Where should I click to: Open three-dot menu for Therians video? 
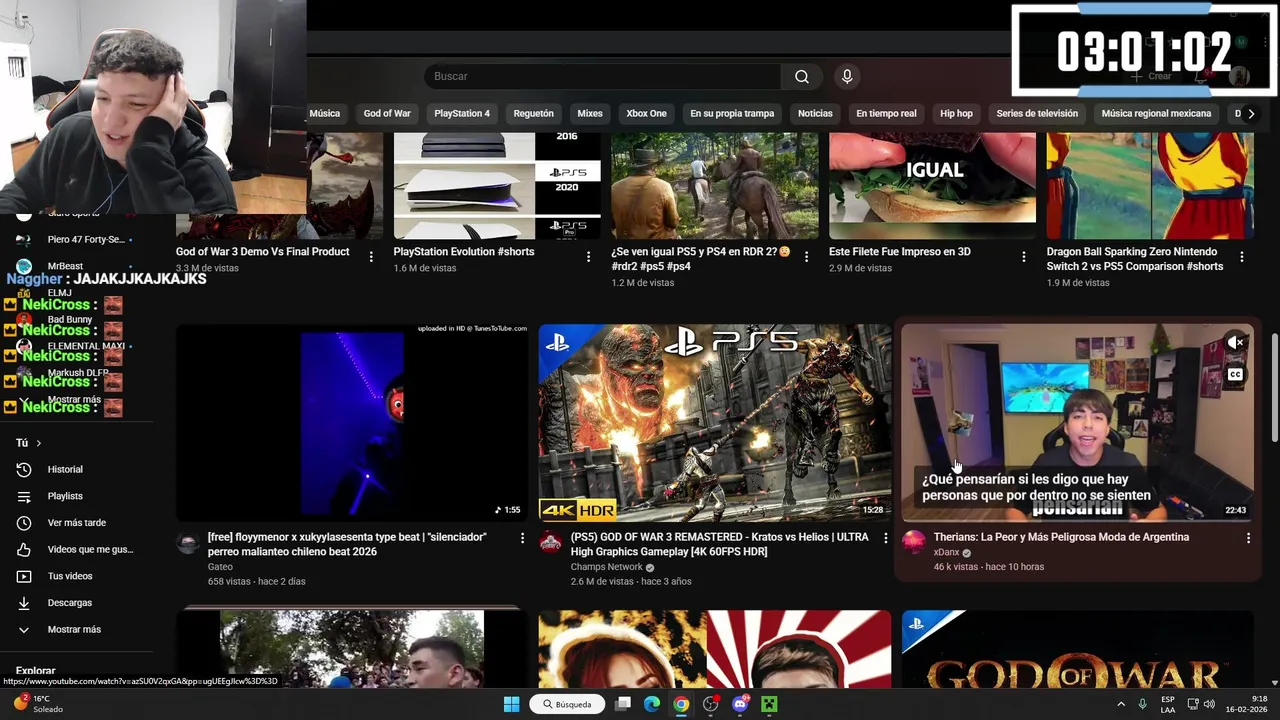1247,538
